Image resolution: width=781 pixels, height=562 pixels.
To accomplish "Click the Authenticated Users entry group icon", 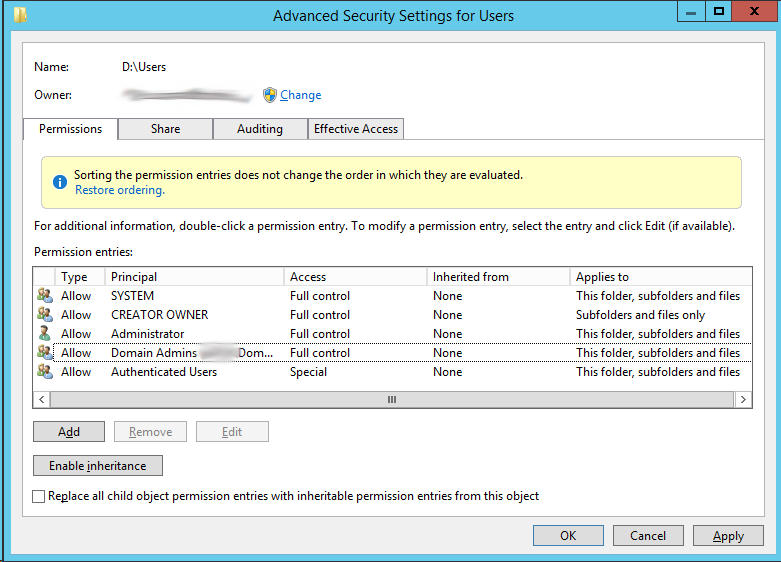I will [45, 371].
